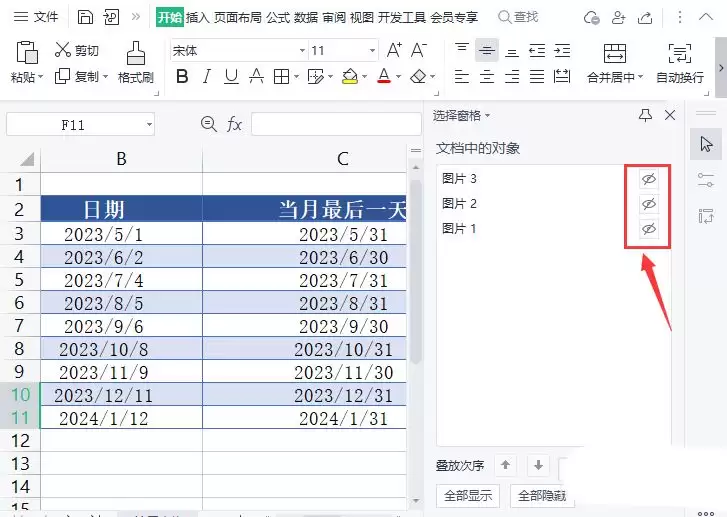
Task: Click the underline U icon
Action: [231, 77]
